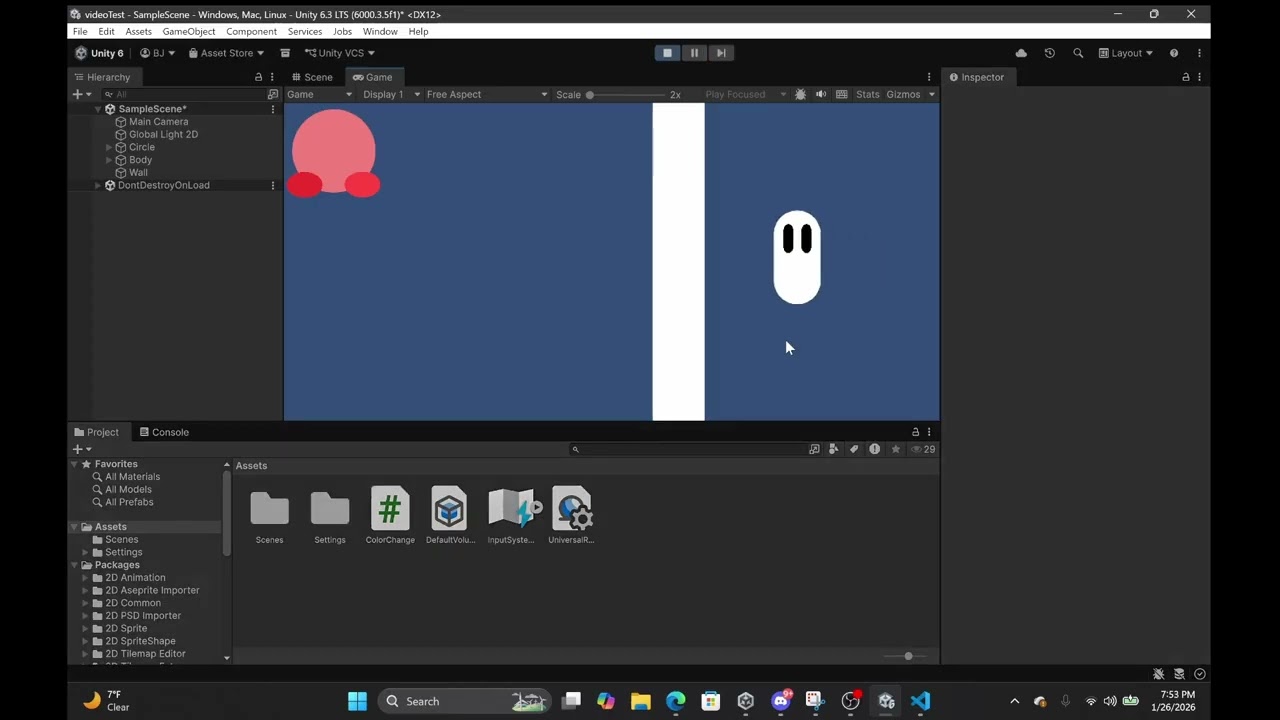1280x720 pixels.
Task: Toggle hidden packages visibility count
Action: 923,449
